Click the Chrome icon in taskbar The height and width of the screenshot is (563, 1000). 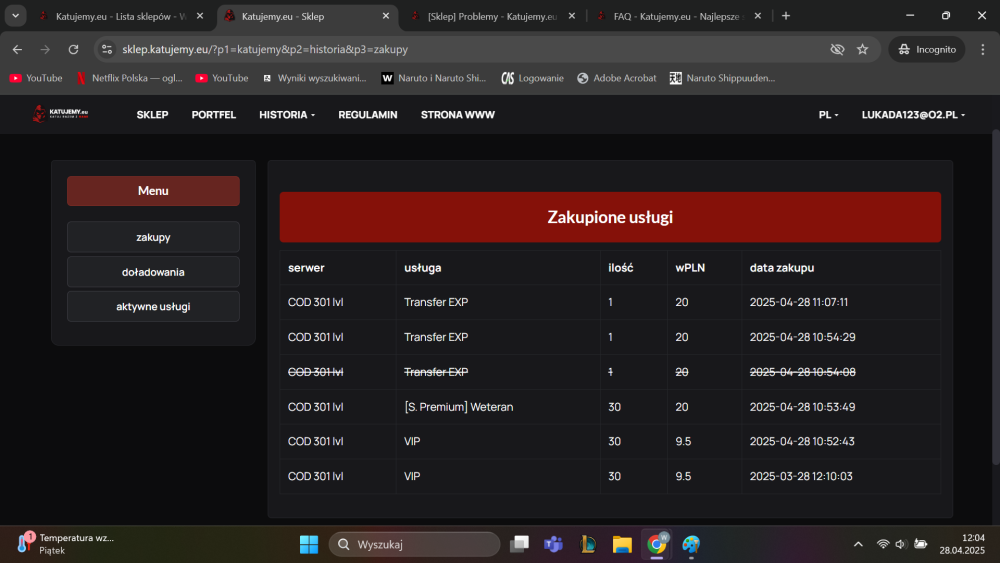[x=656, y=545]
